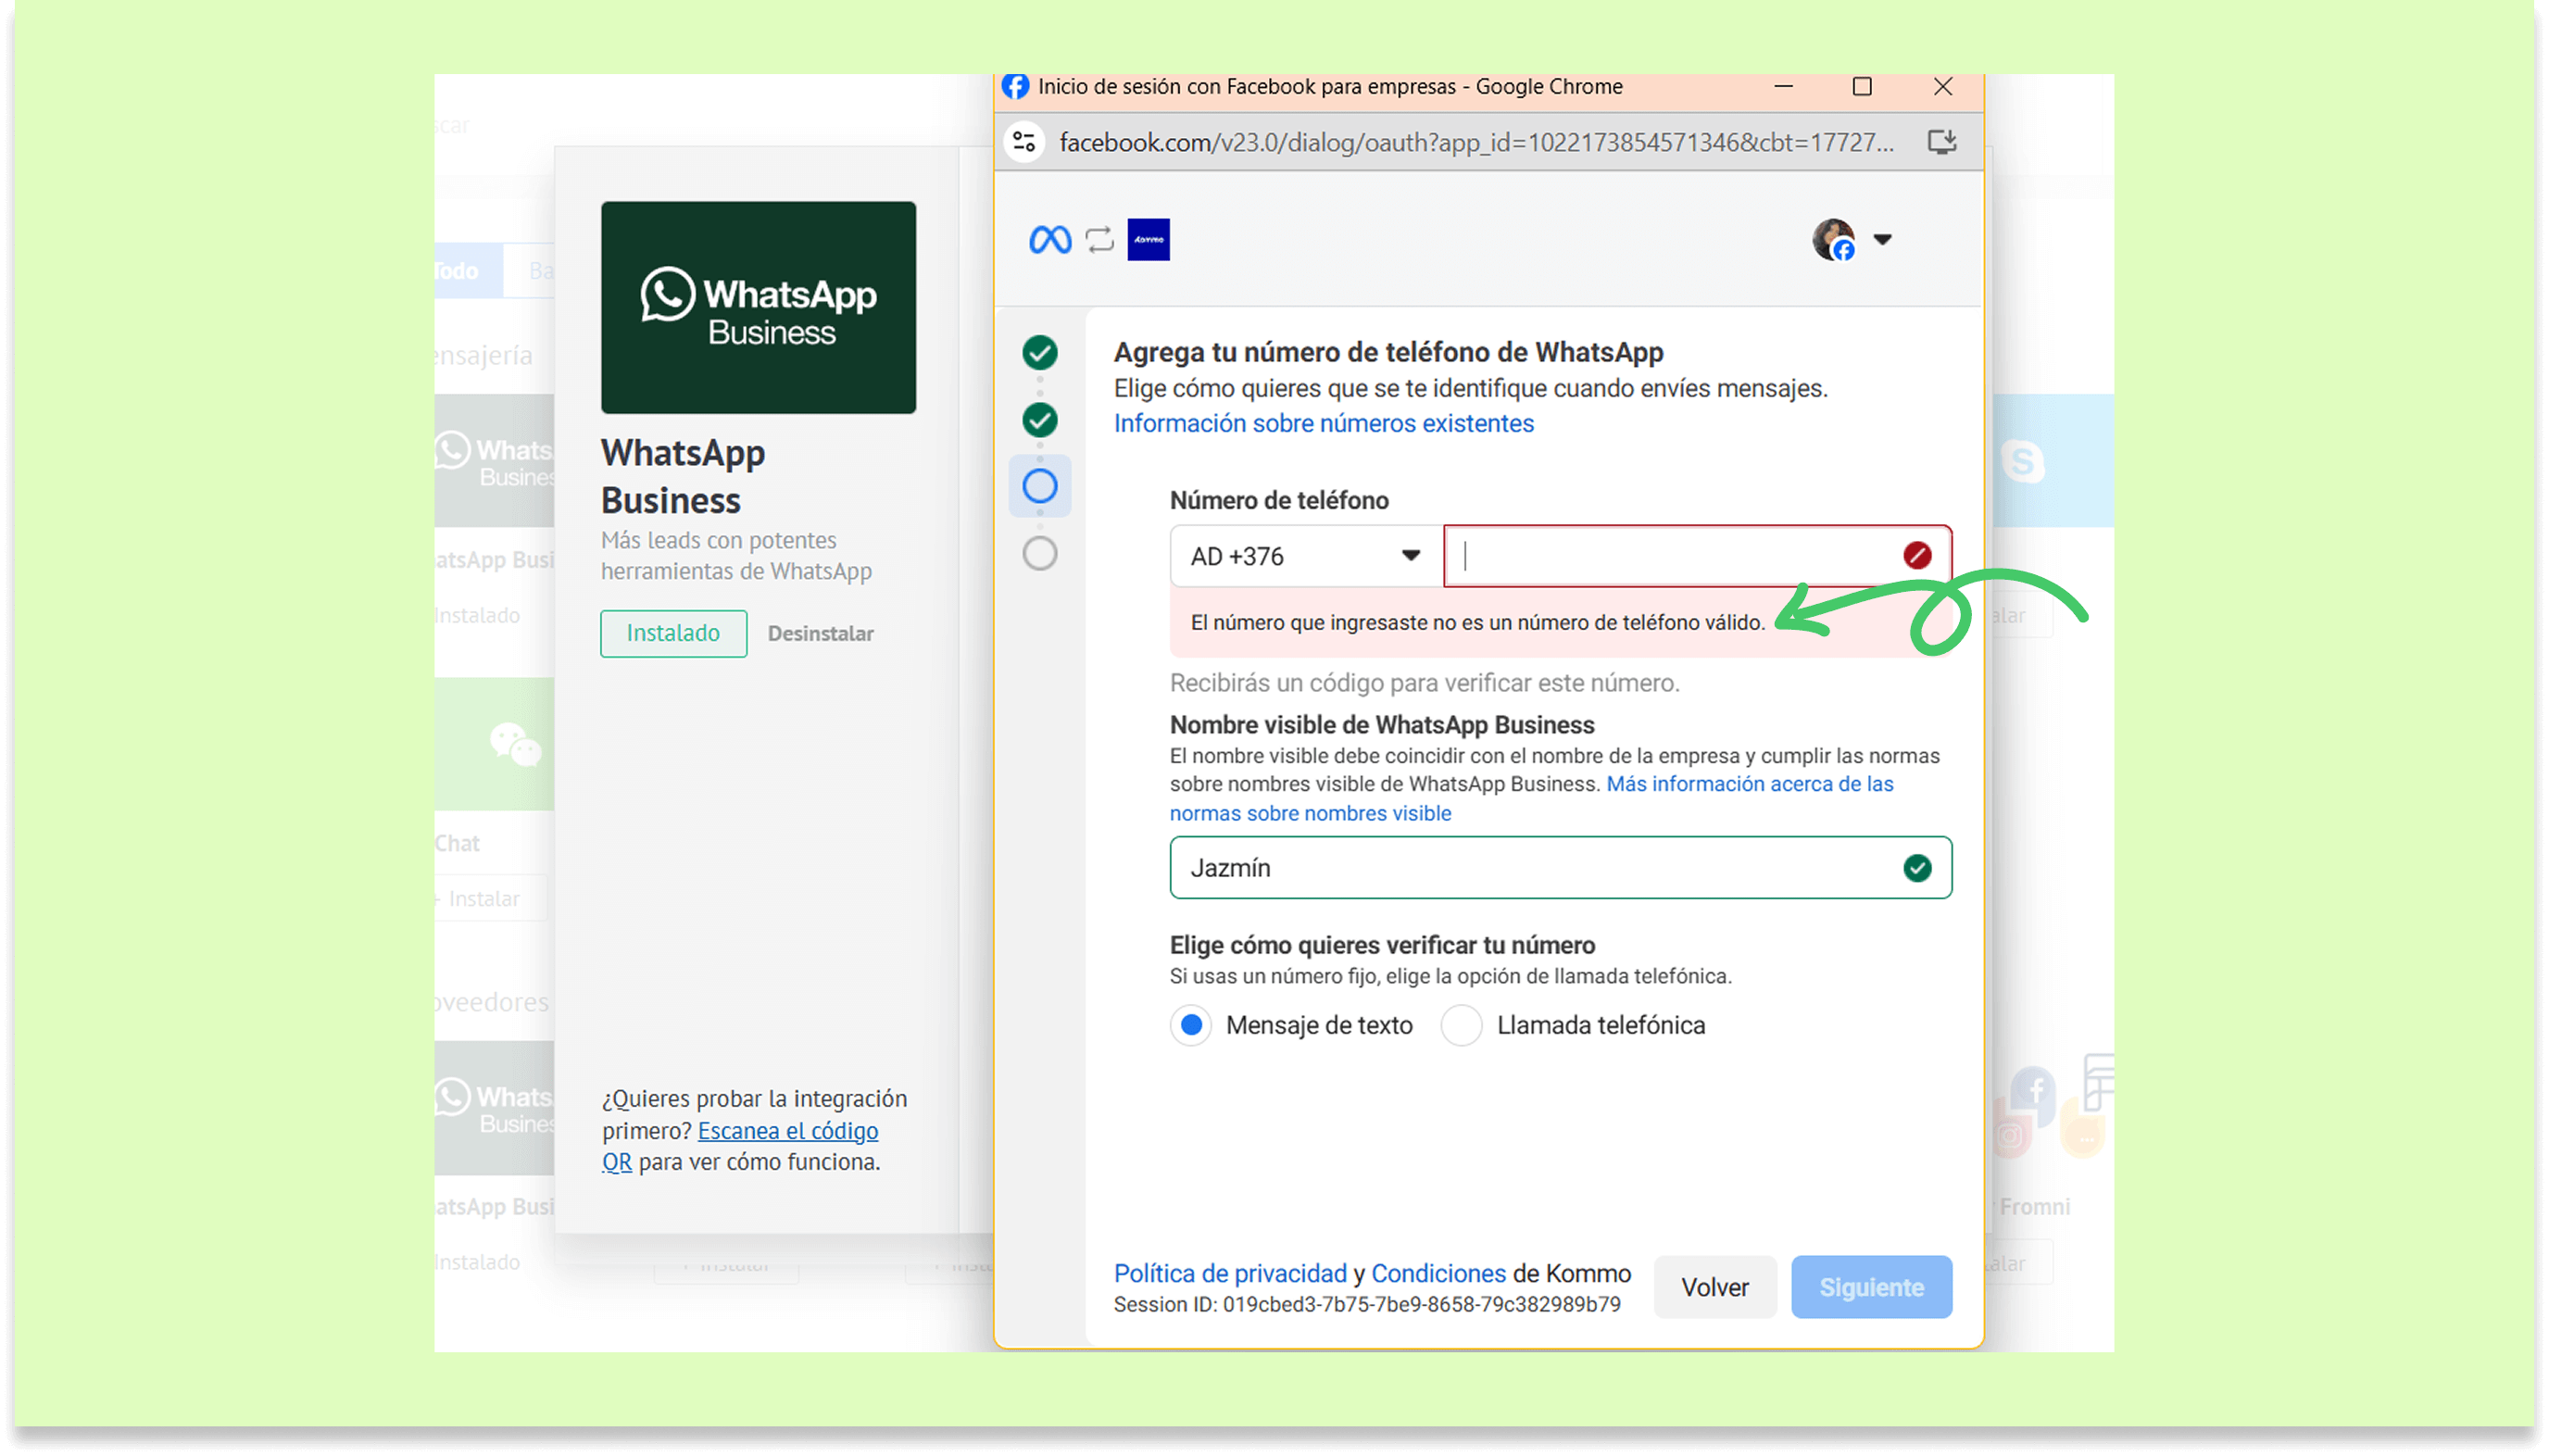The image size is (2549, 1456).
Task: Click the sync arrows icon beside Meta logo
Action: point(1099,240)
